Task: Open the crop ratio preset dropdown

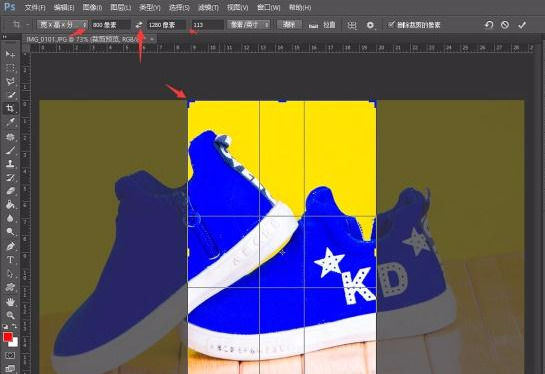Action: point(63,25)
